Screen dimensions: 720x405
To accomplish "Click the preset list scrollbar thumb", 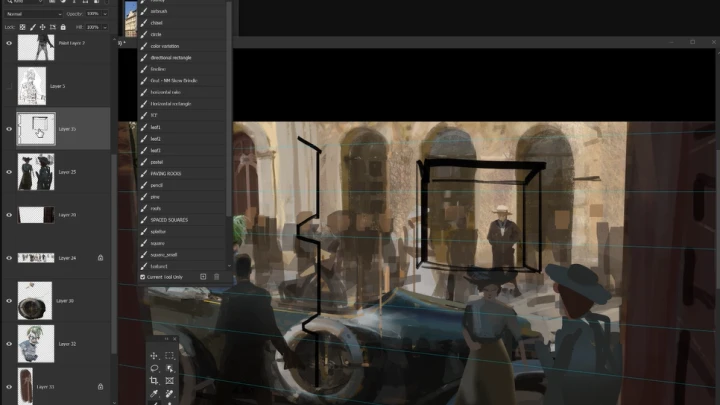I will coord(229,108).
